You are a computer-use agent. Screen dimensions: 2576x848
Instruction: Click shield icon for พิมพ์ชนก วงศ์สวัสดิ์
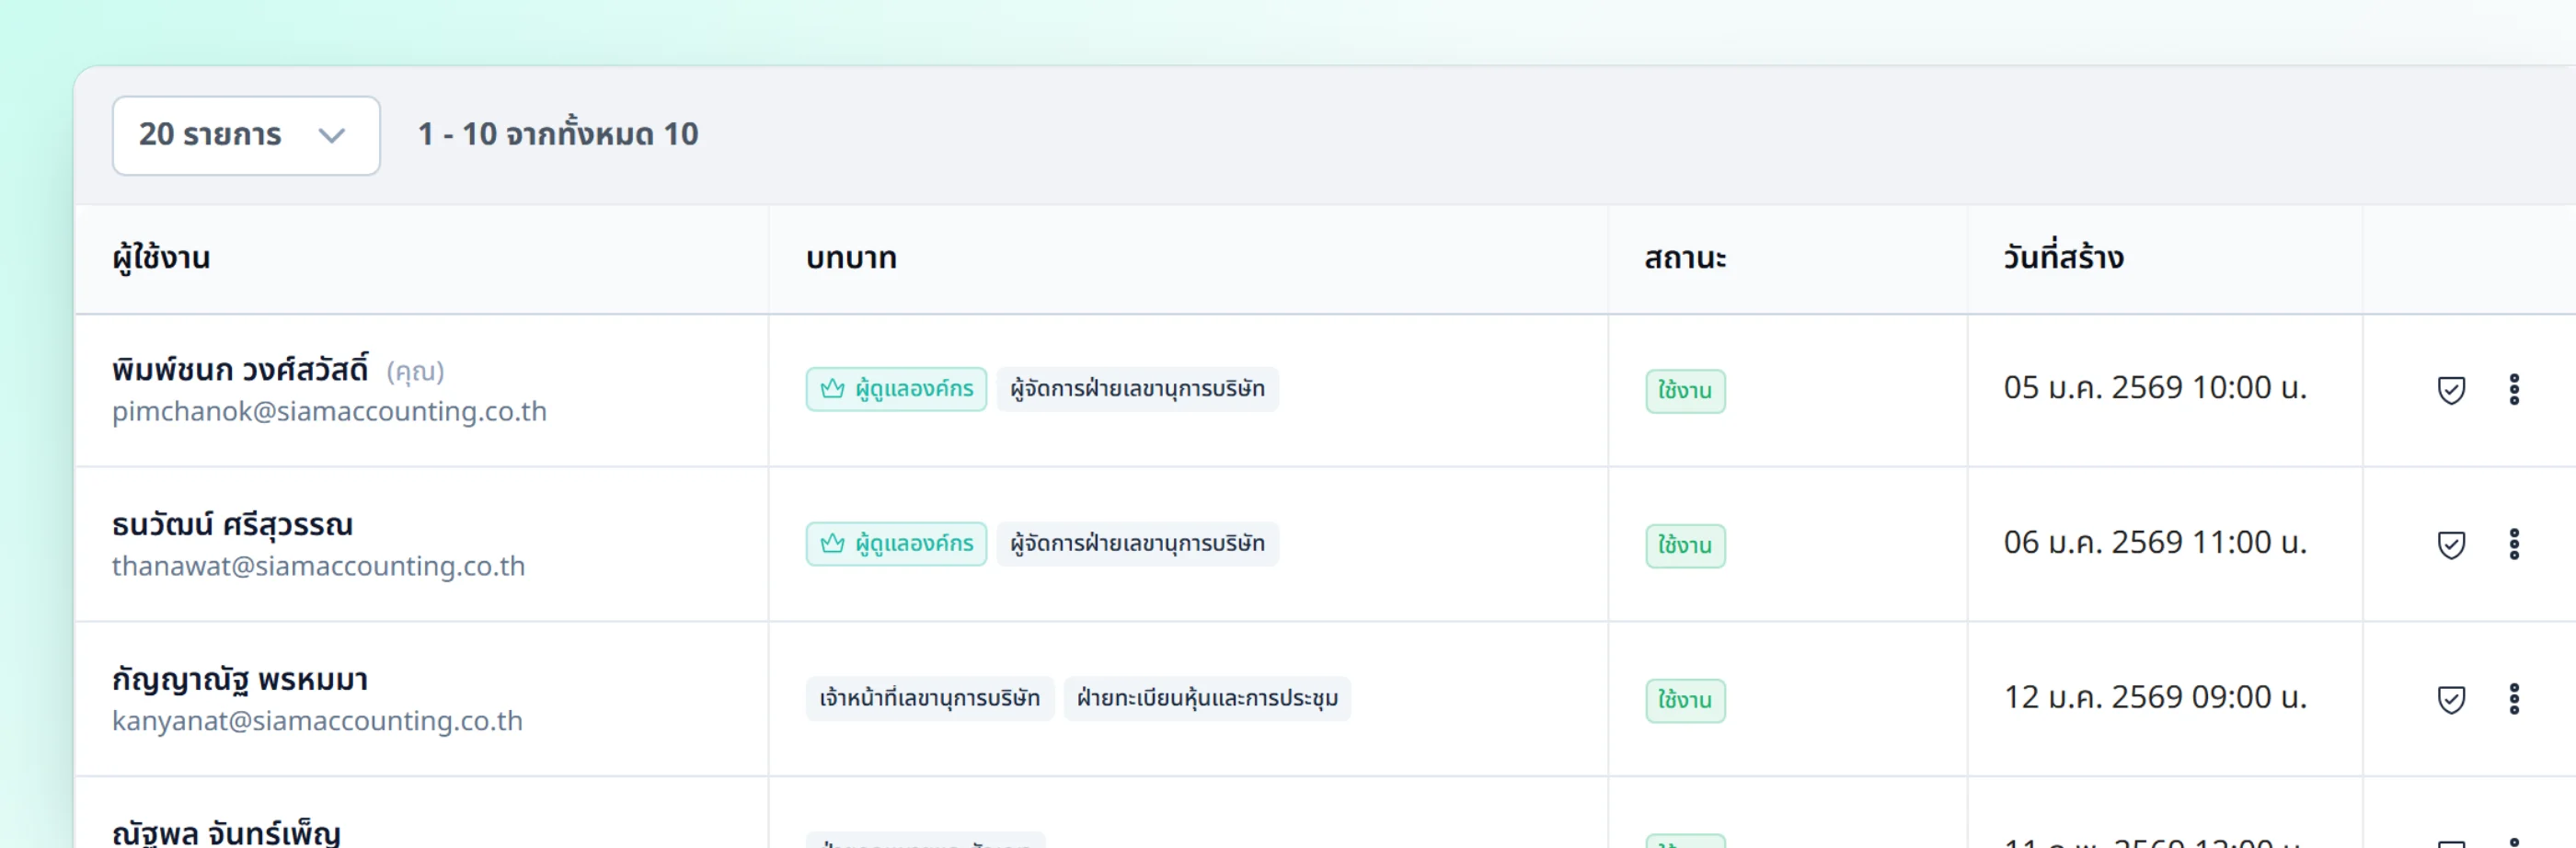pos(2451,390)
